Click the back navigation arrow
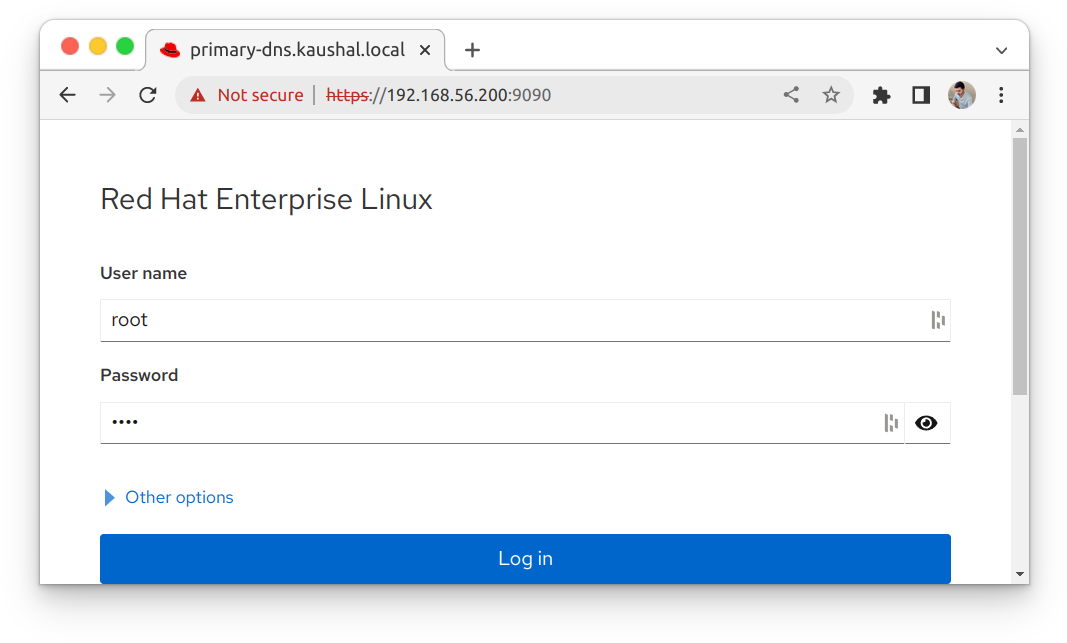 coord(67,94)
